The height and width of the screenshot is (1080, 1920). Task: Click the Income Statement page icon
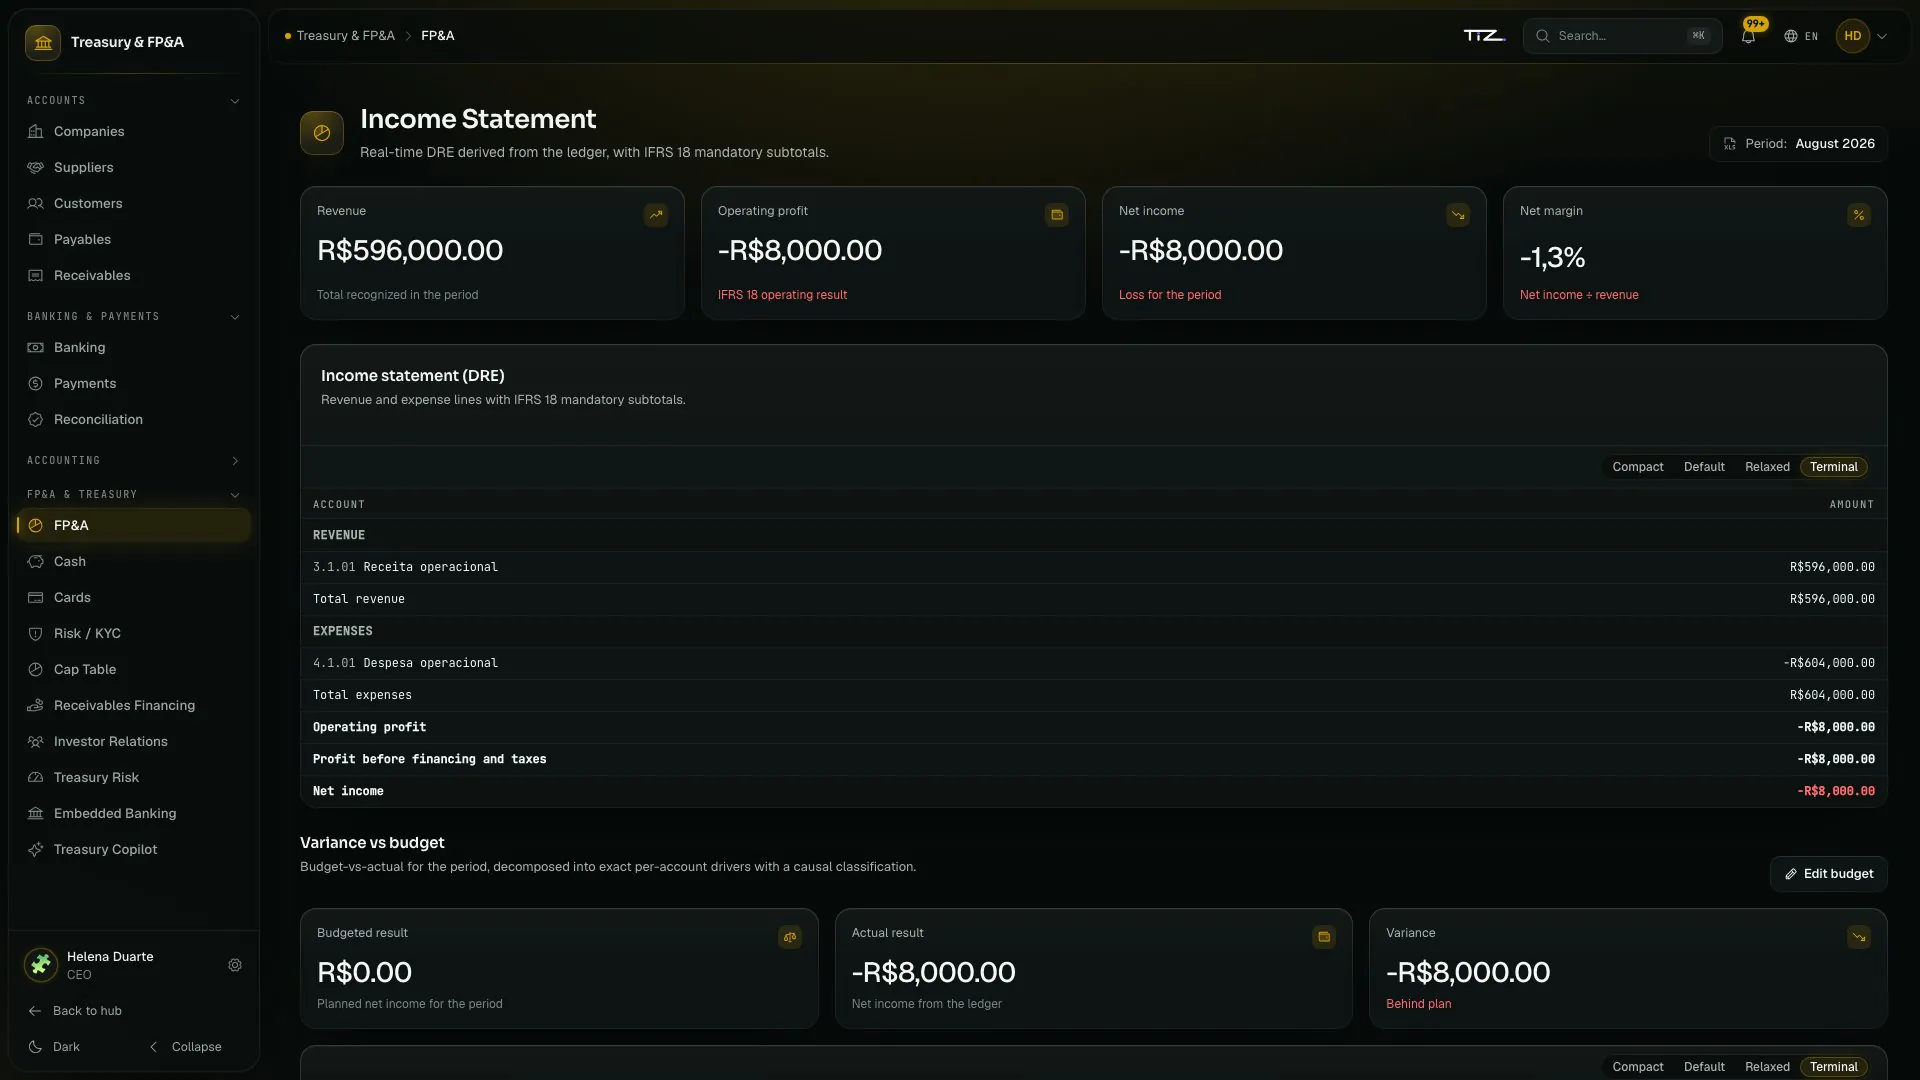click(x=322, y=133)
